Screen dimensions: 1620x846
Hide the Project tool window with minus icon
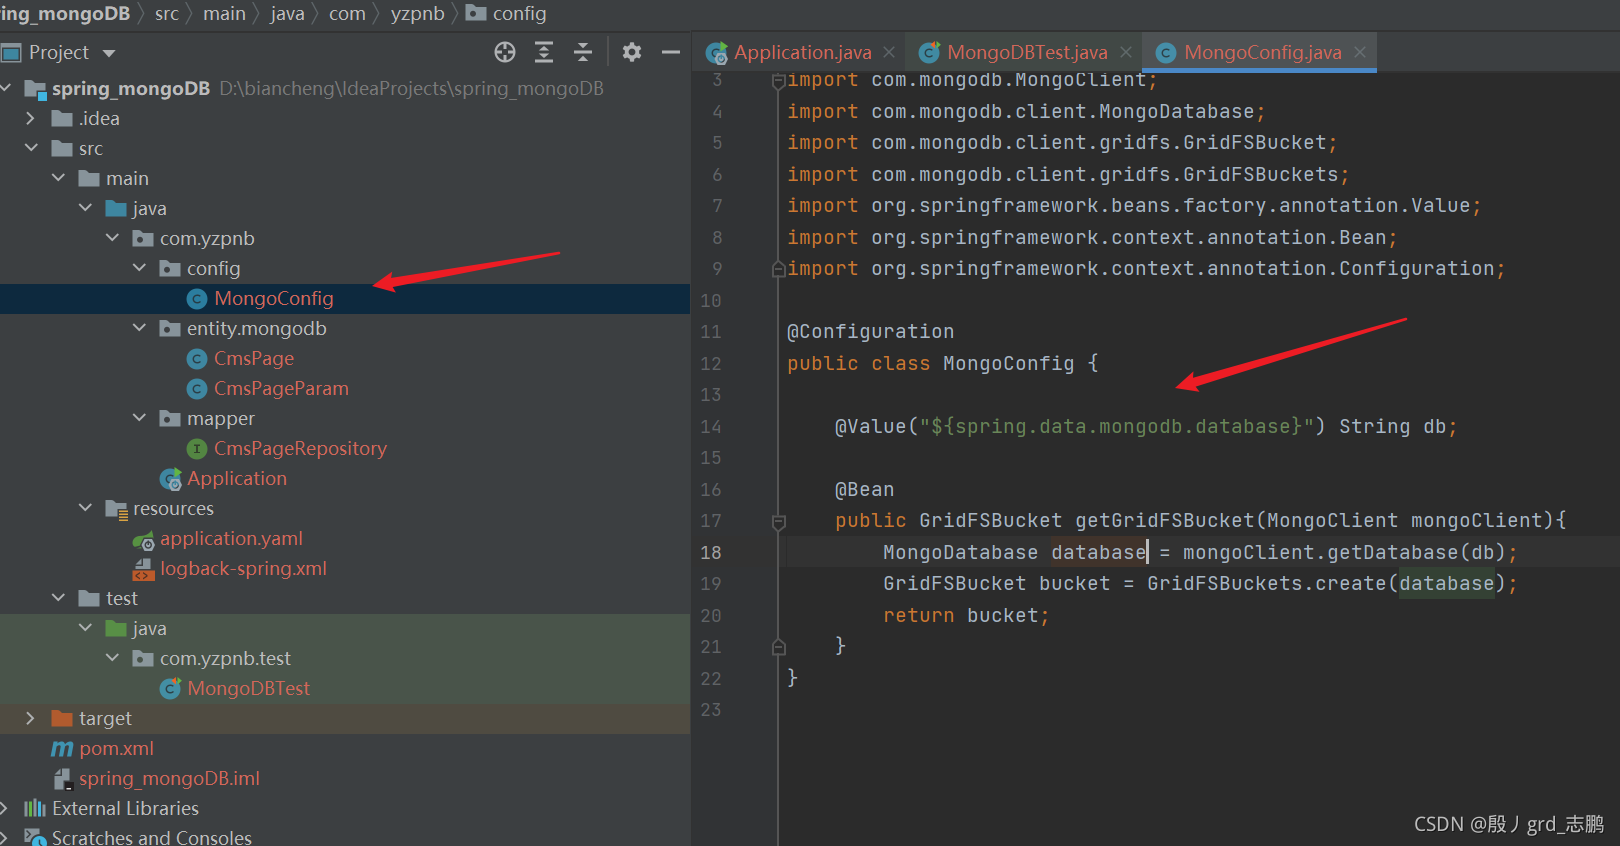[671, 52]
